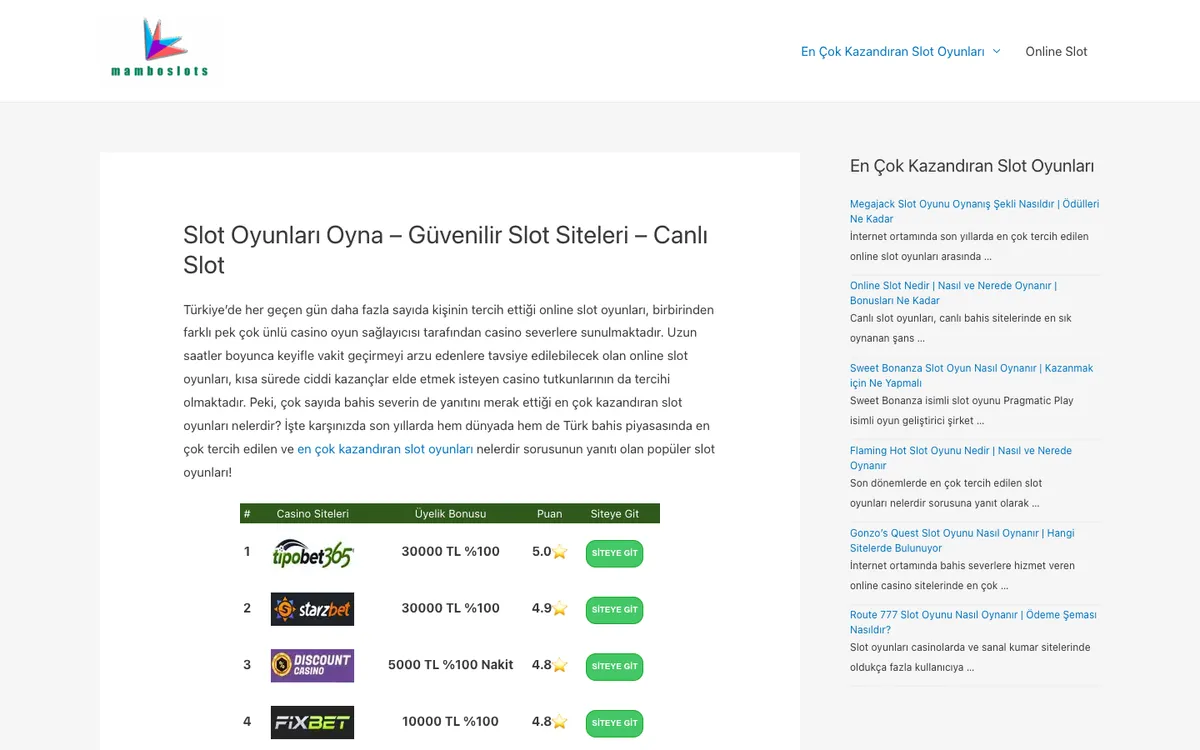The width and height of the screenshot is (1200, 750).
Task: Click the Casino Siteleri column header
Action: 312,513
